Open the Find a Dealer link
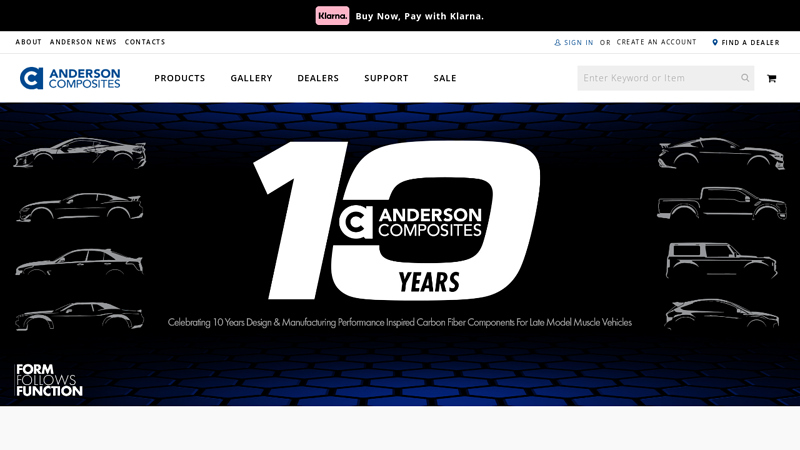 [749, 43]
